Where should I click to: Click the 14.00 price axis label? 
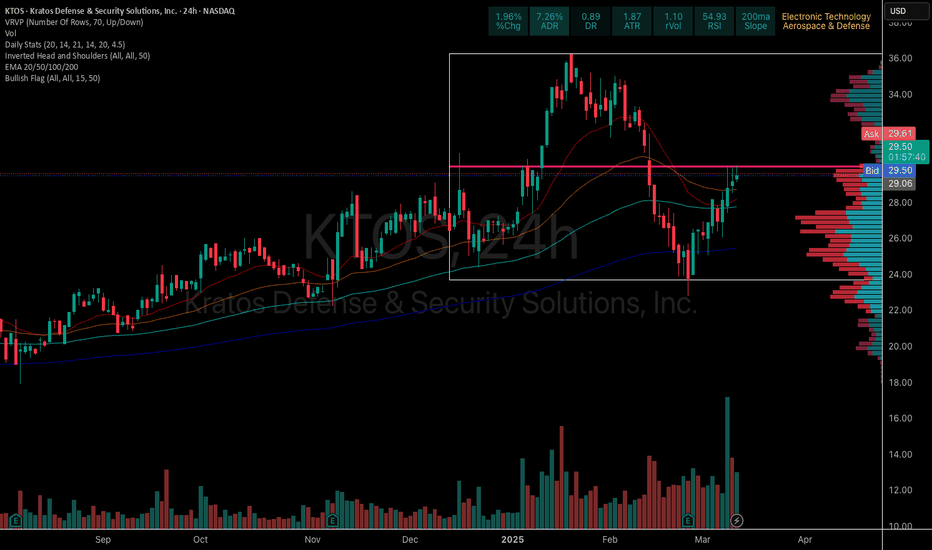coord(900,455)
